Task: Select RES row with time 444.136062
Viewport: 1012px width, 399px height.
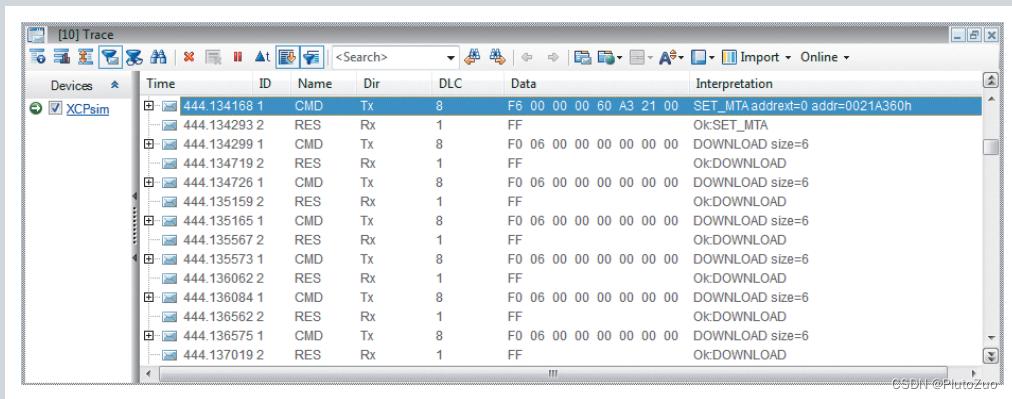Action: point(562,278)
